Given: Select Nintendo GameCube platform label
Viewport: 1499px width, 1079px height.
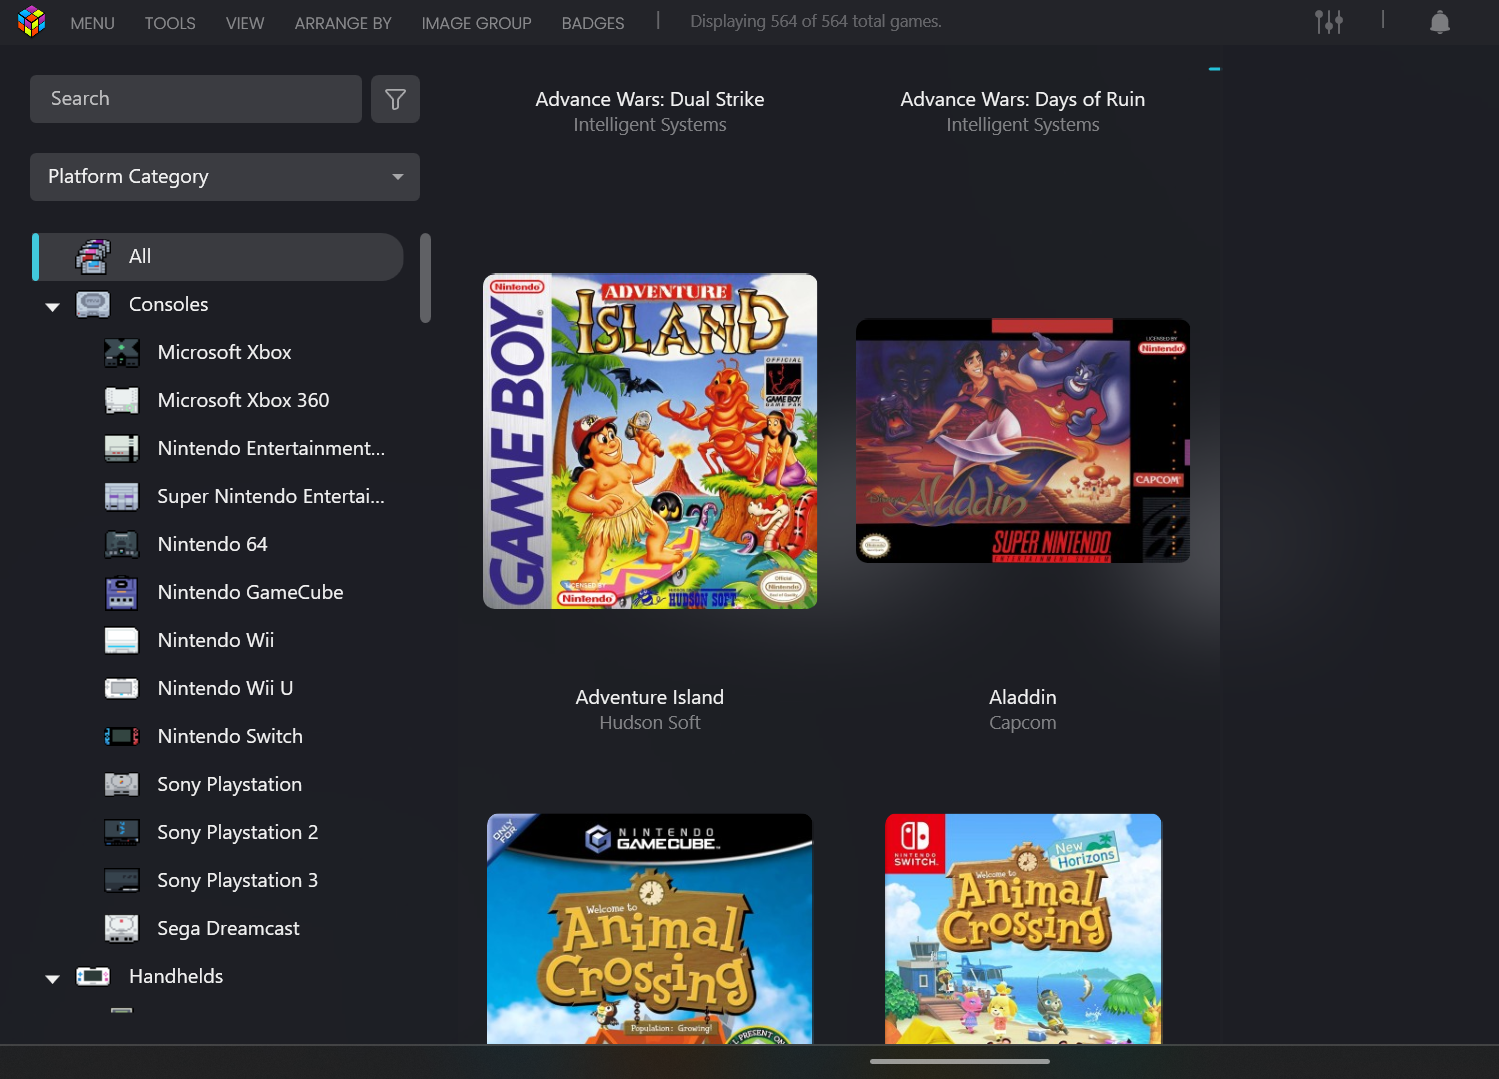Looking at the screenshot, I should [251, 592].
